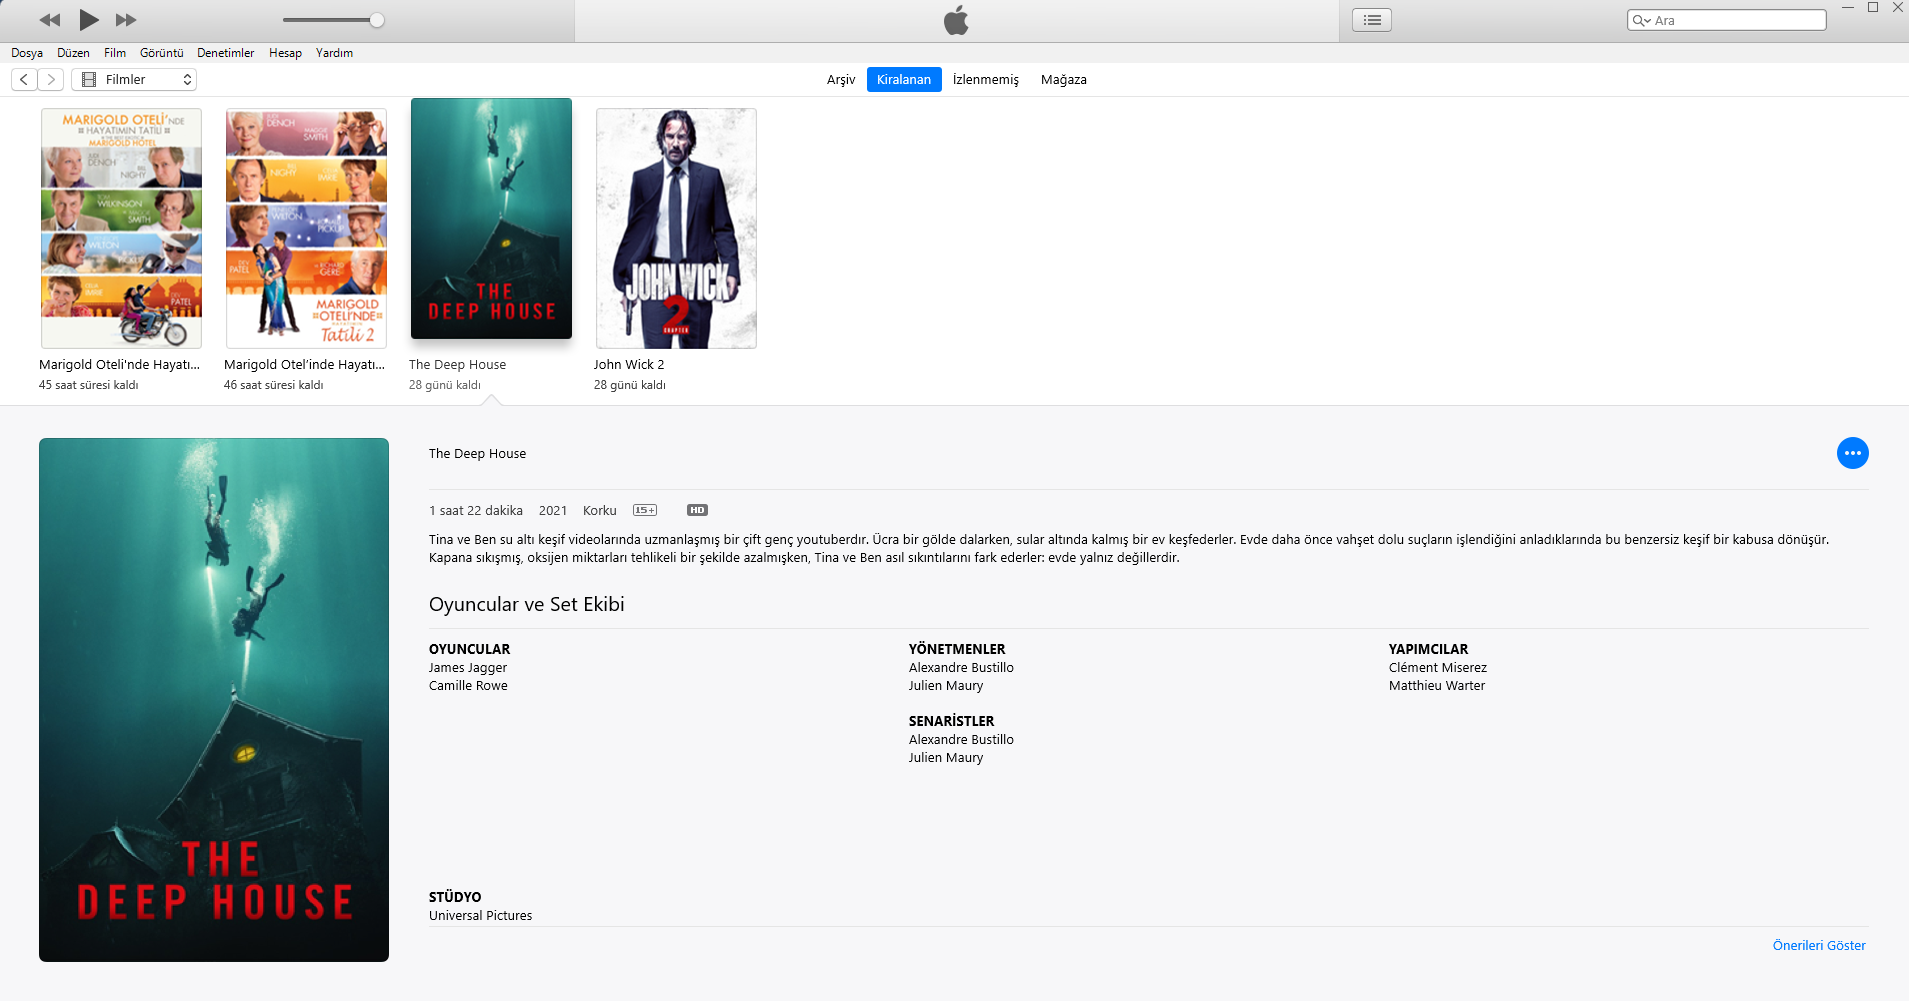Click the Universal Pictures studio name
Viewport: 1909px width, 1001px height.
tap(481, 916)
